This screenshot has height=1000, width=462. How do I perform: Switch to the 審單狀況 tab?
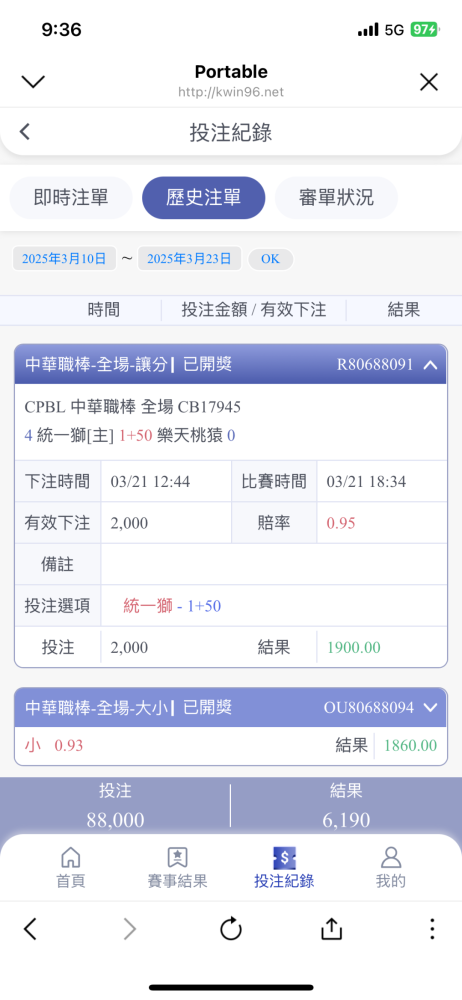(x=336, y=198)
